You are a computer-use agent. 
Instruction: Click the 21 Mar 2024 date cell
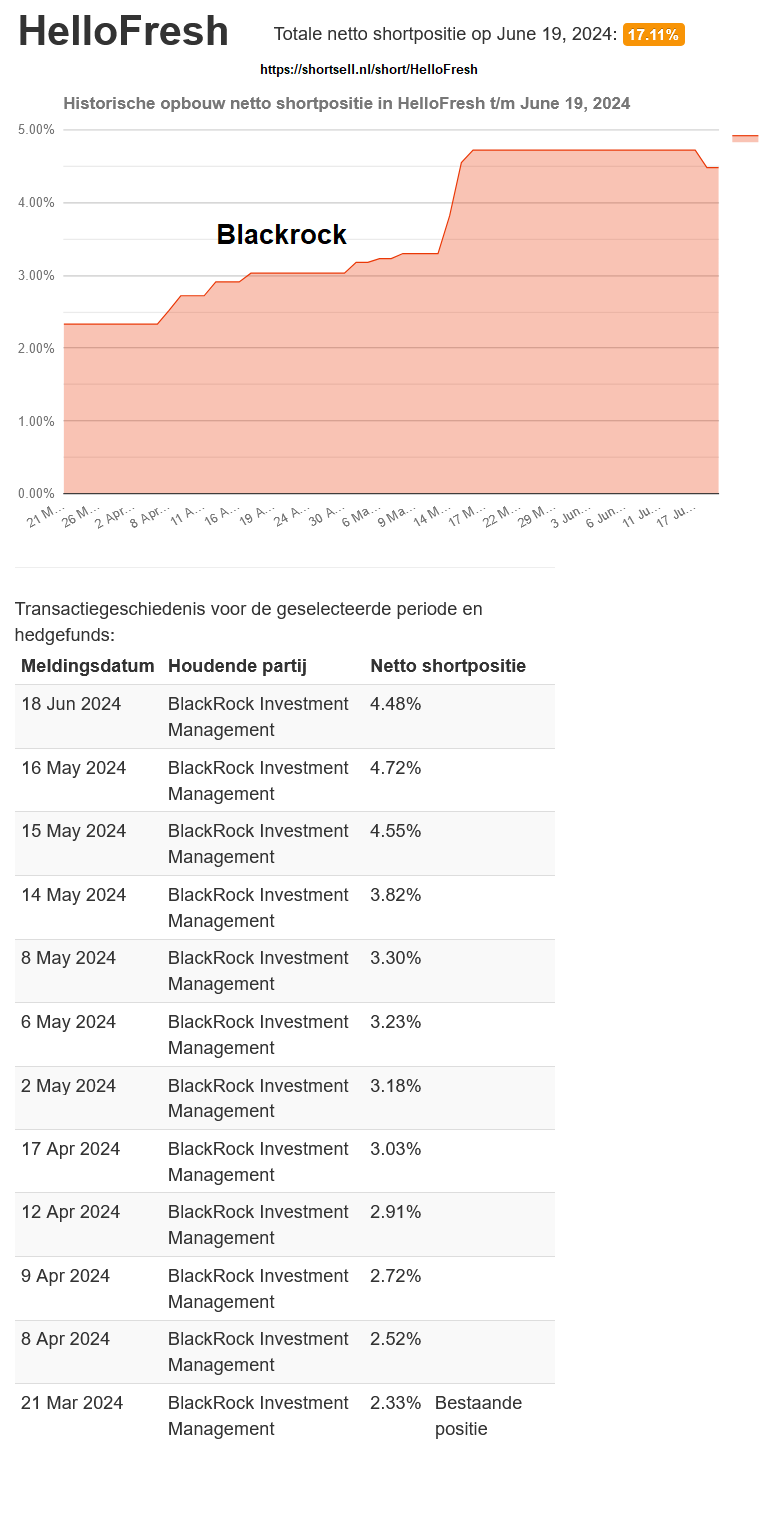pos(72,1403)
